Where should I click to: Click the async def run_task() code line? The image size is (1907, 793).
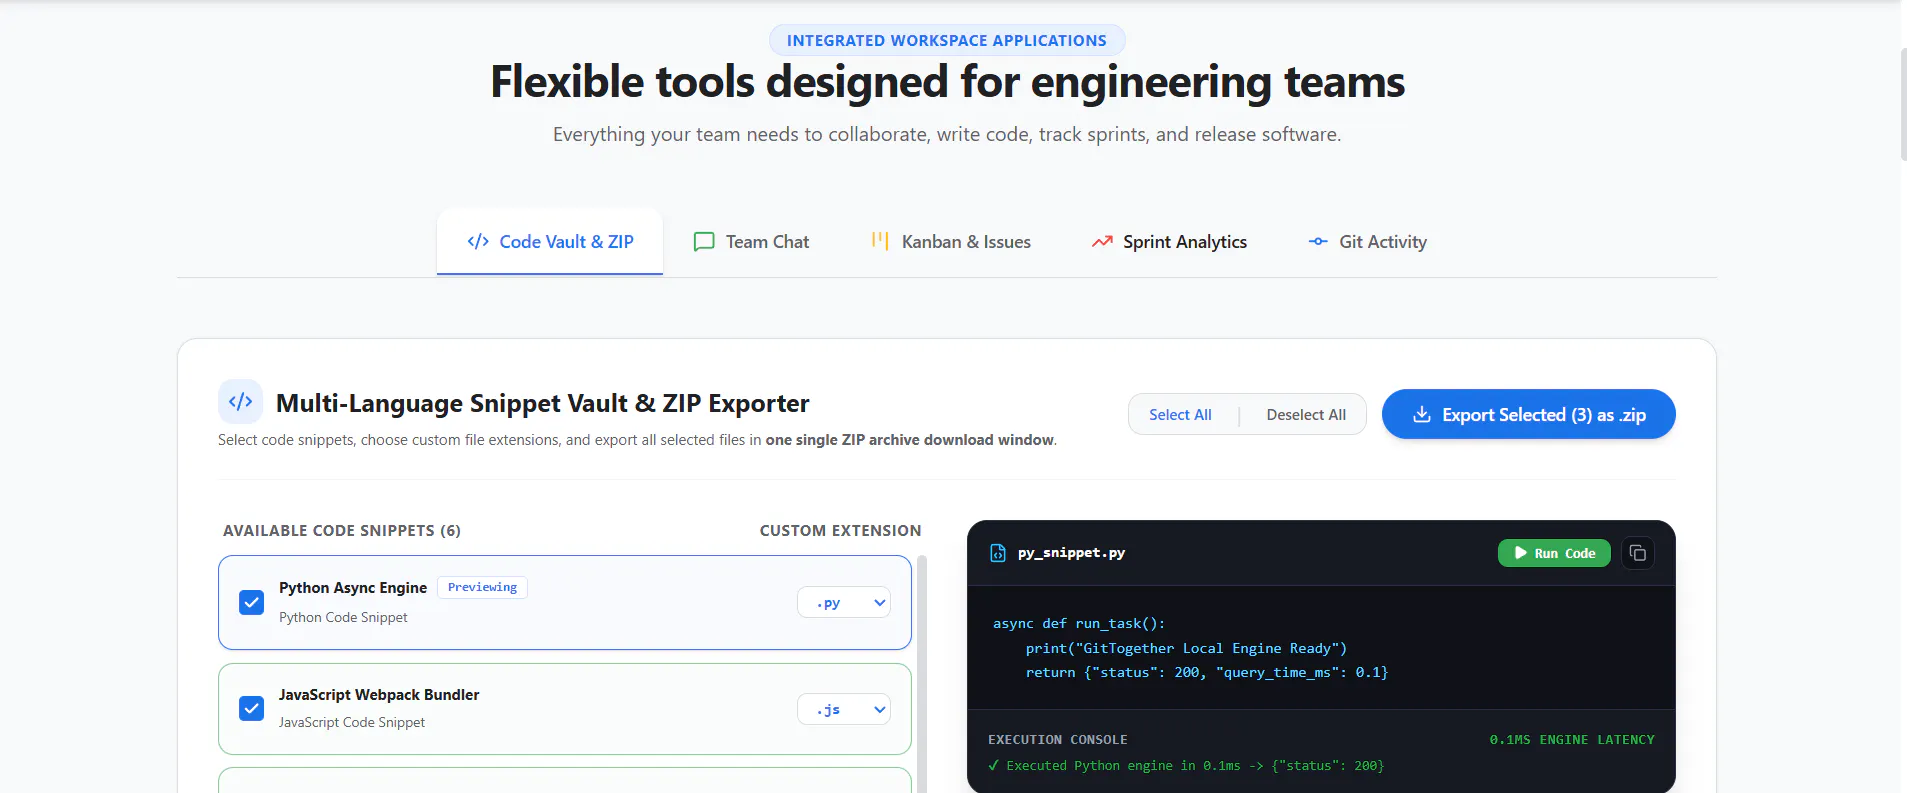click(1079, 623)
